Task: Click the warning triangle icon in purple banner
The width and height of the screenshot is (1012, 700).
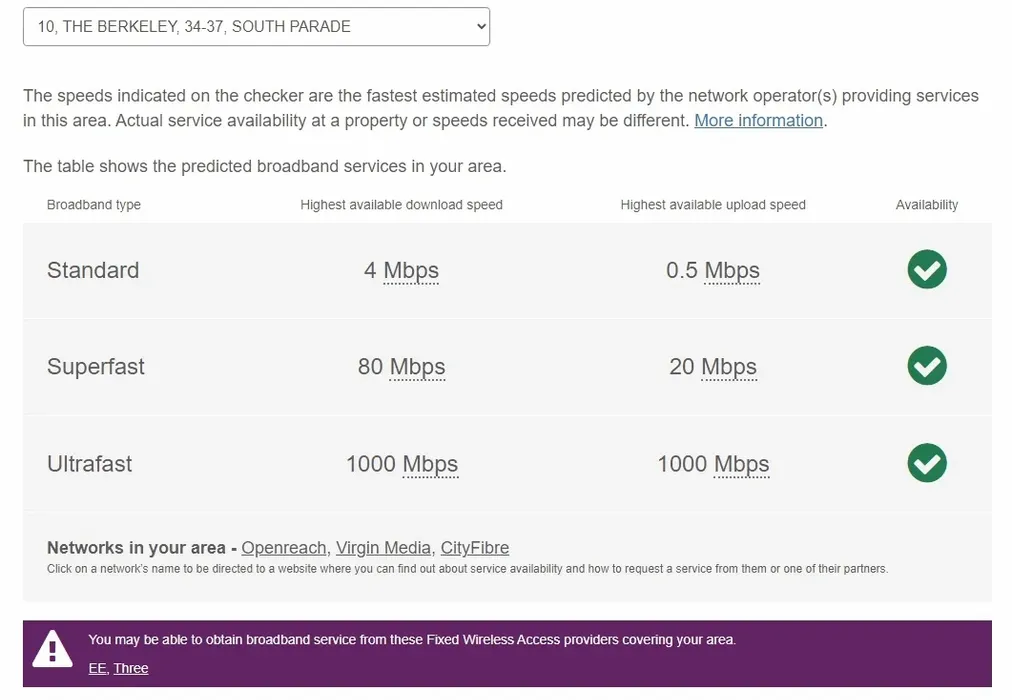Action: [52, 649]
